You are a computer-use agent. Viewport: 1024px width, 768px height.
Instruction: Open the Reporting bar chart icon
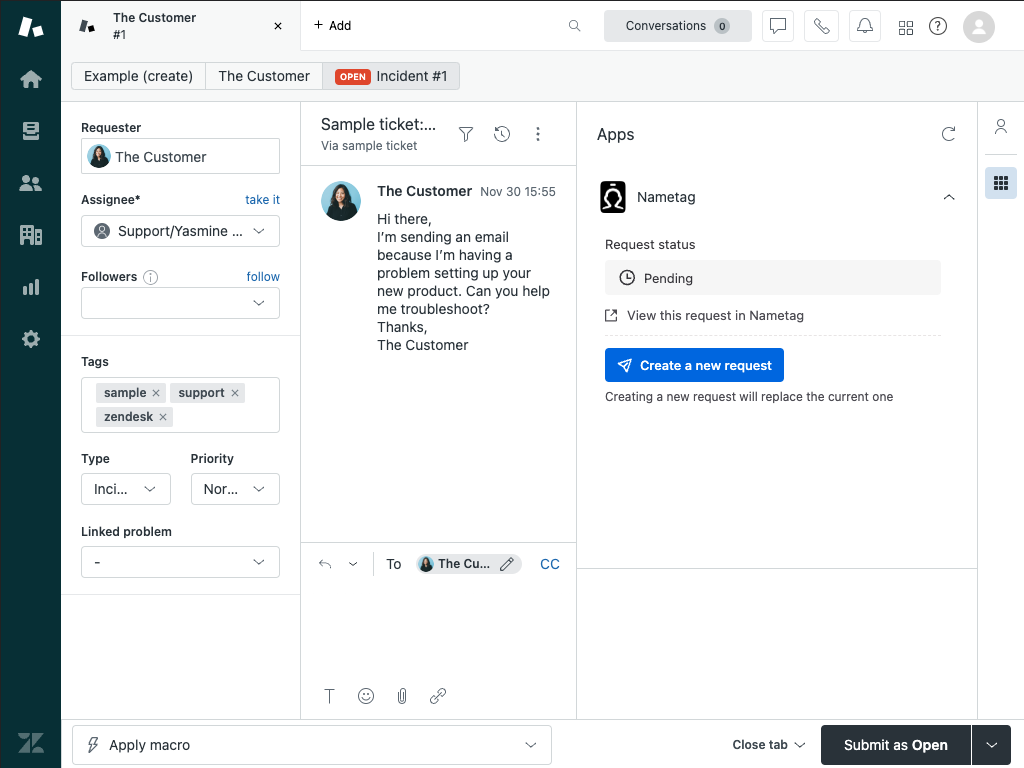click(31, 287)
